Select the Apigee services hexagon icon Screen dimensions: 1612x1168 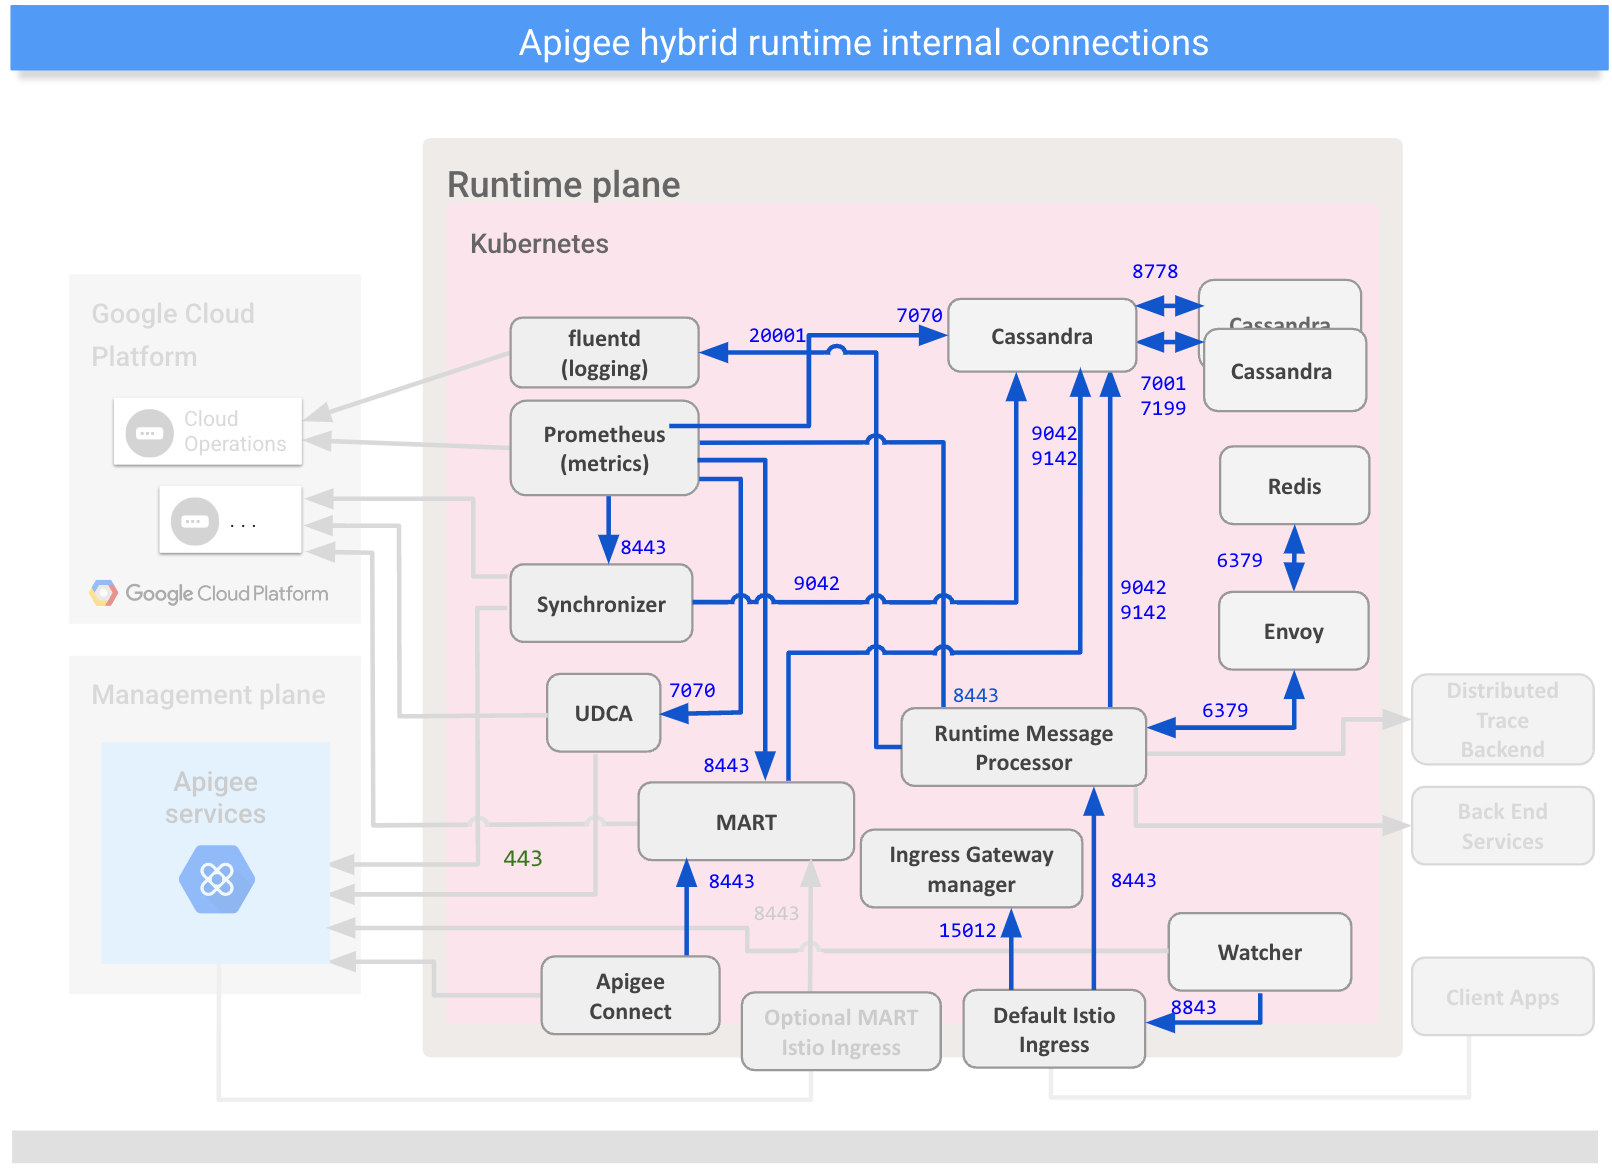[216, 880]
